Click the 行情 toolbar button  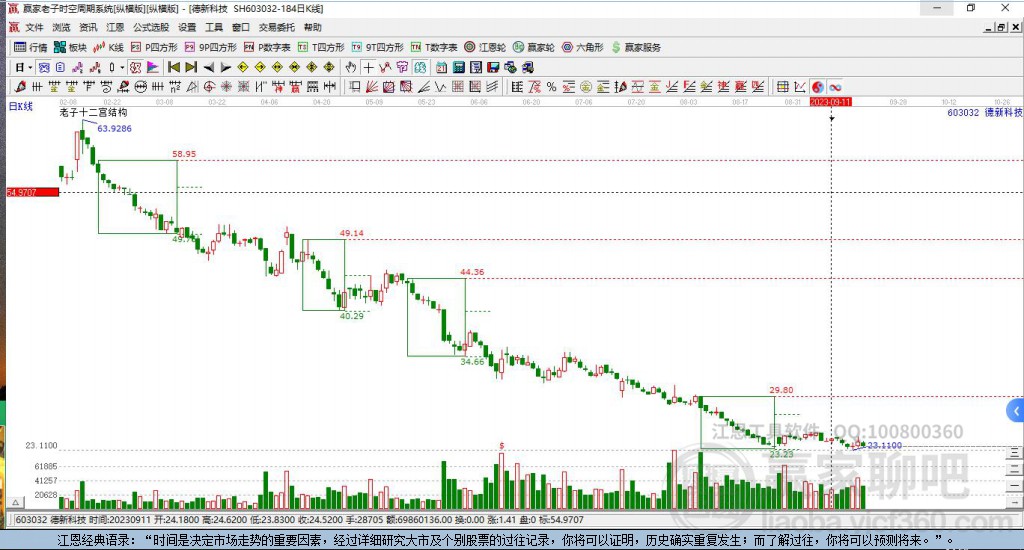(31, 47)
